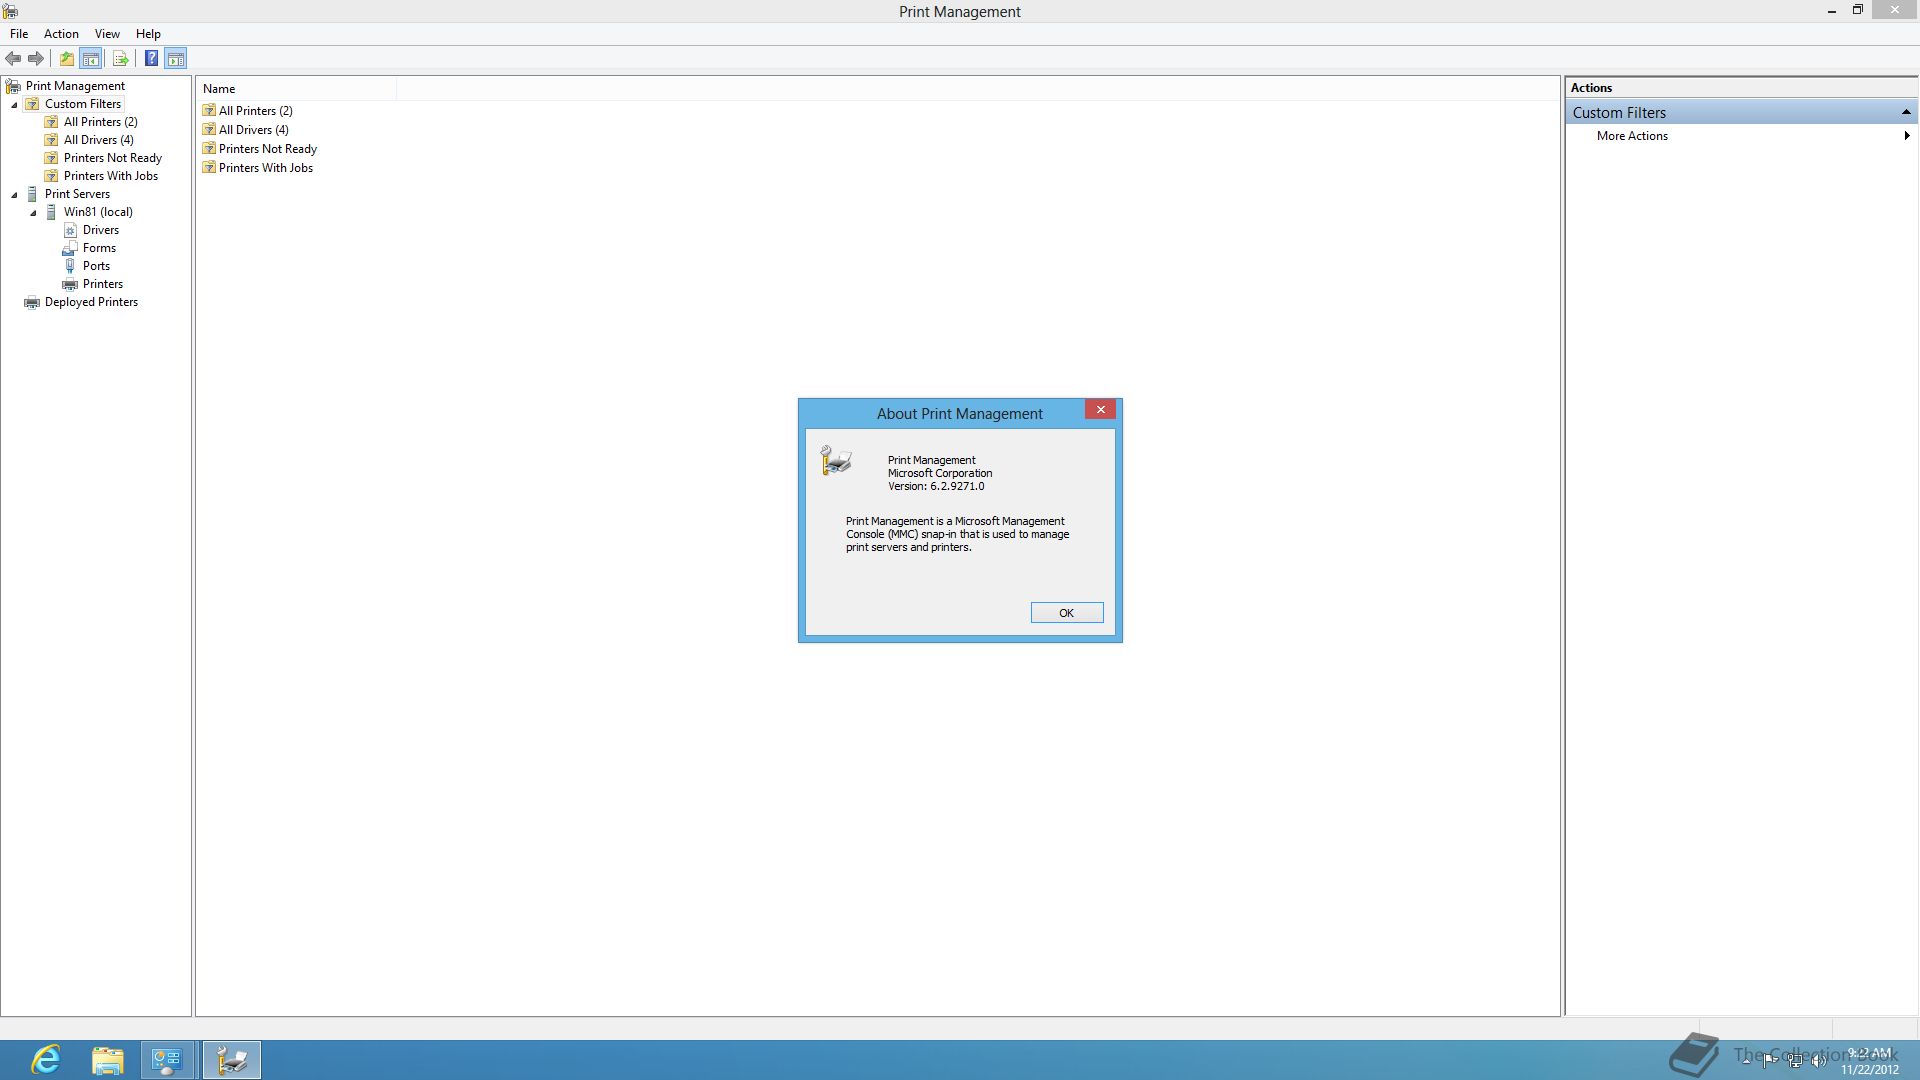Select Printers With Jobs in tree
The image size is (1920, 1080).
pyautogui.click(x=111, y=176)
